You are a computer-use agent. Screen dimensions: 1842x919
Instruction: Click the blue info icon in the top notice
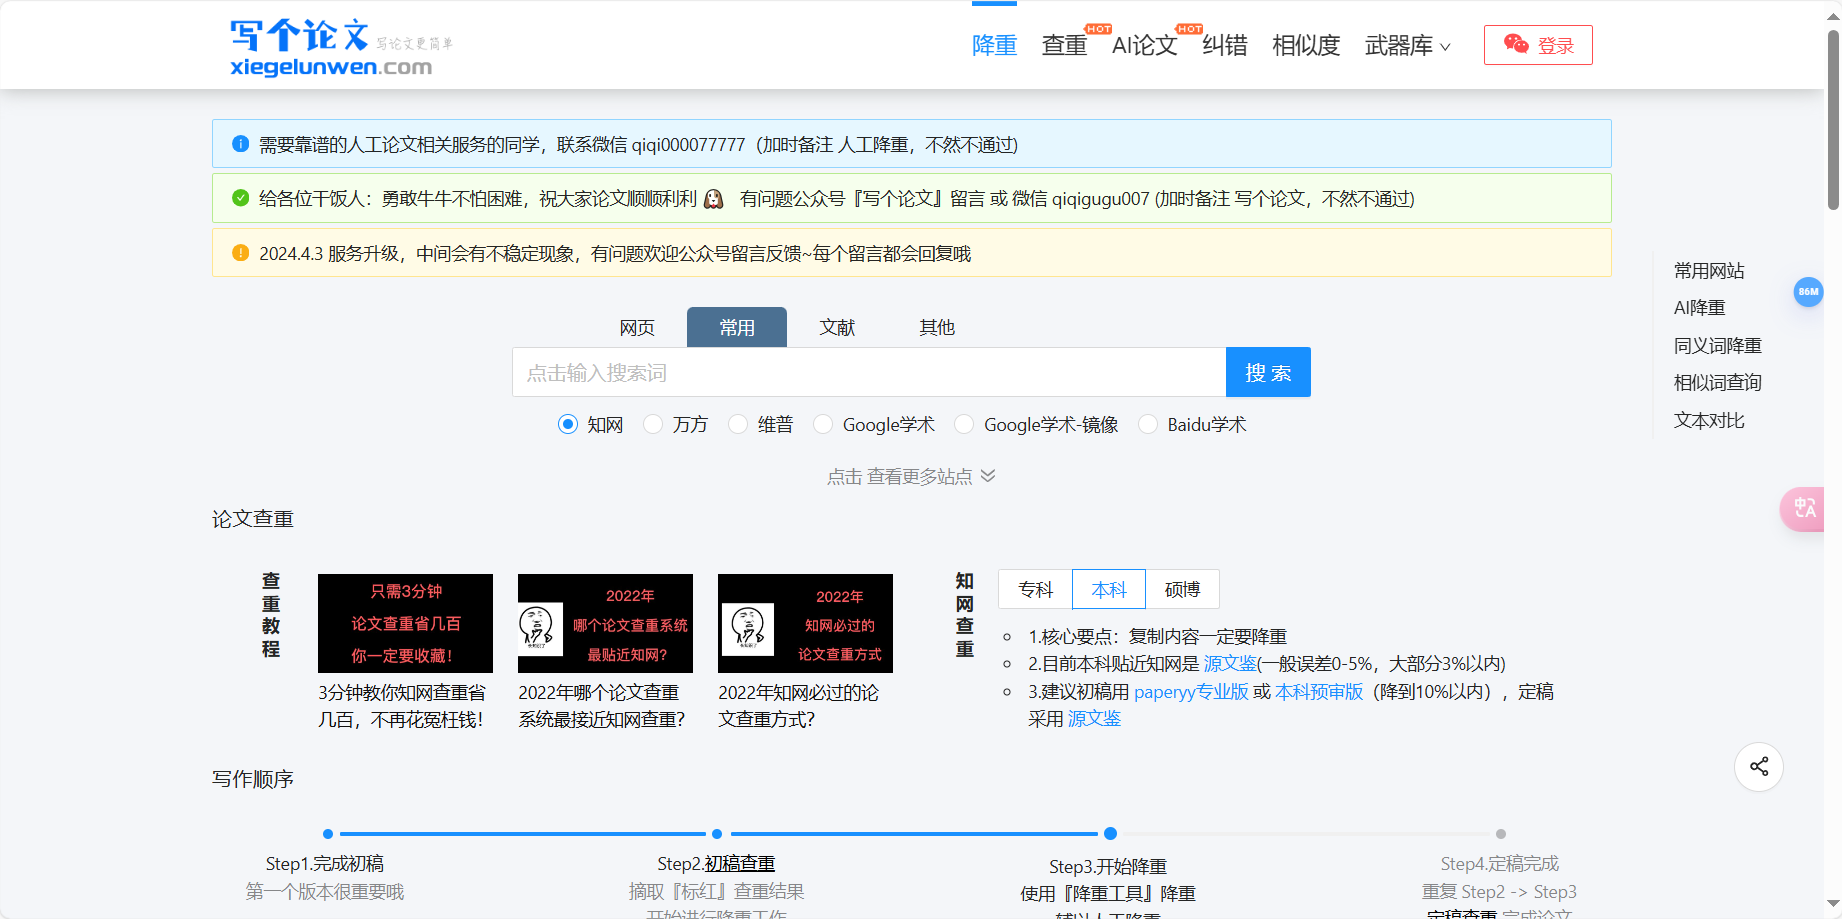coord(240,143)
